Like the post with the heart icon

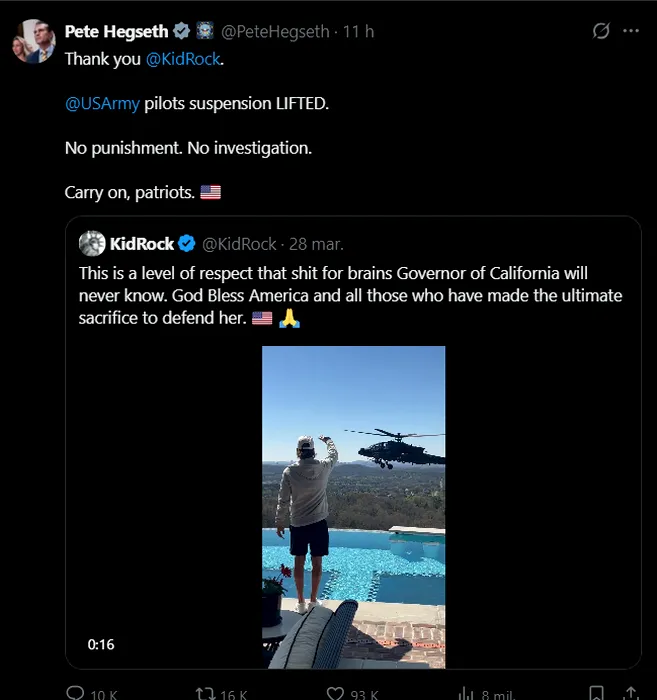336,693
